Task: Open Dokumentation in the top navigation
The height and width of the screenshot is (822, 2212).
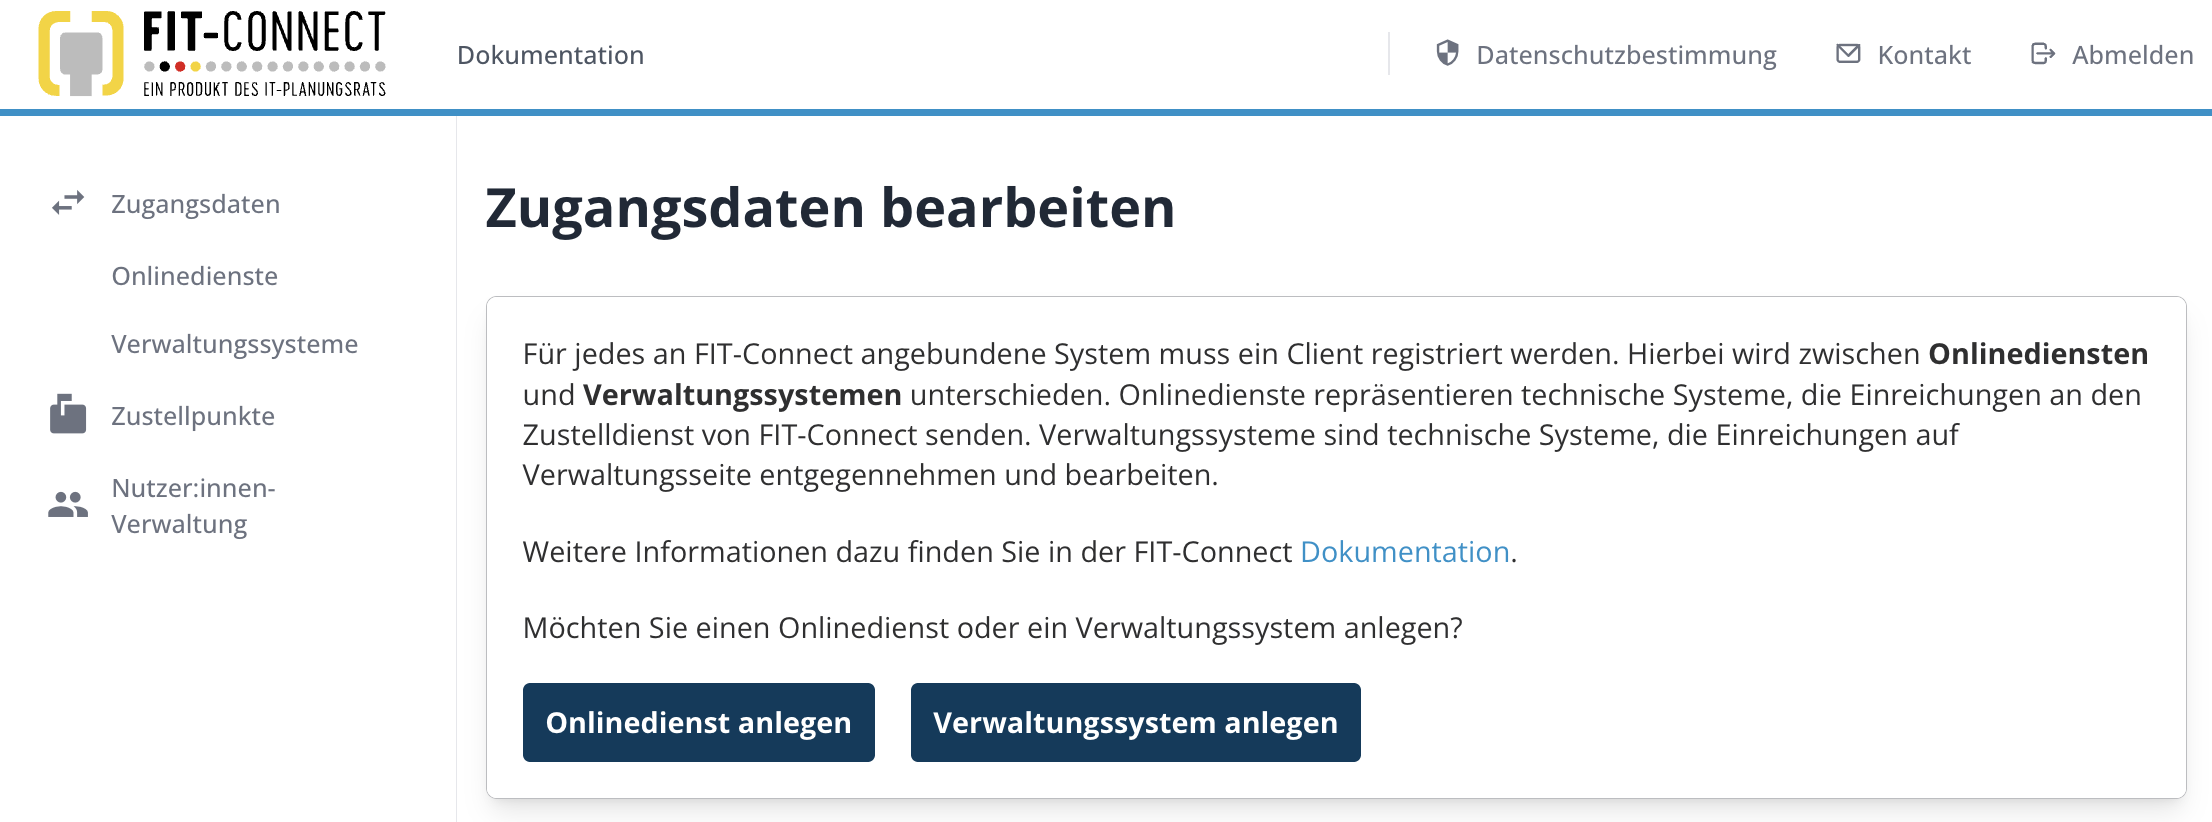Action: (x=550, y=55)
